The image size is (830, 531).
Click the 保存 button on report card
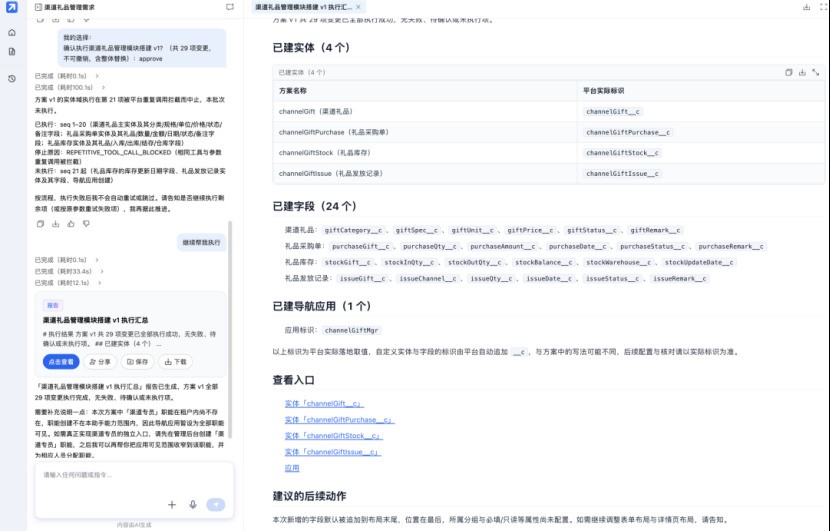[137, 362]
